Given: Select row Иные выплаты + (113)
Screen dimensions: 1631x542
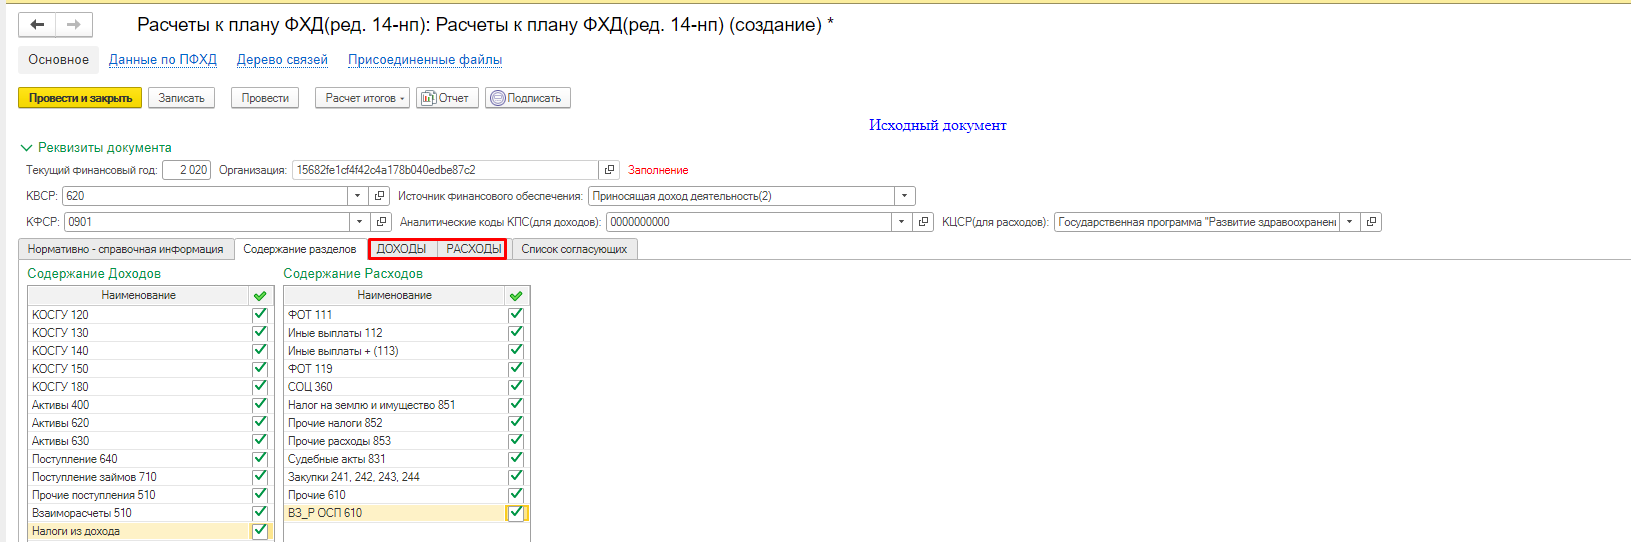Looking at the screenshot, I should pyautogui.click(x=406, y=350).
